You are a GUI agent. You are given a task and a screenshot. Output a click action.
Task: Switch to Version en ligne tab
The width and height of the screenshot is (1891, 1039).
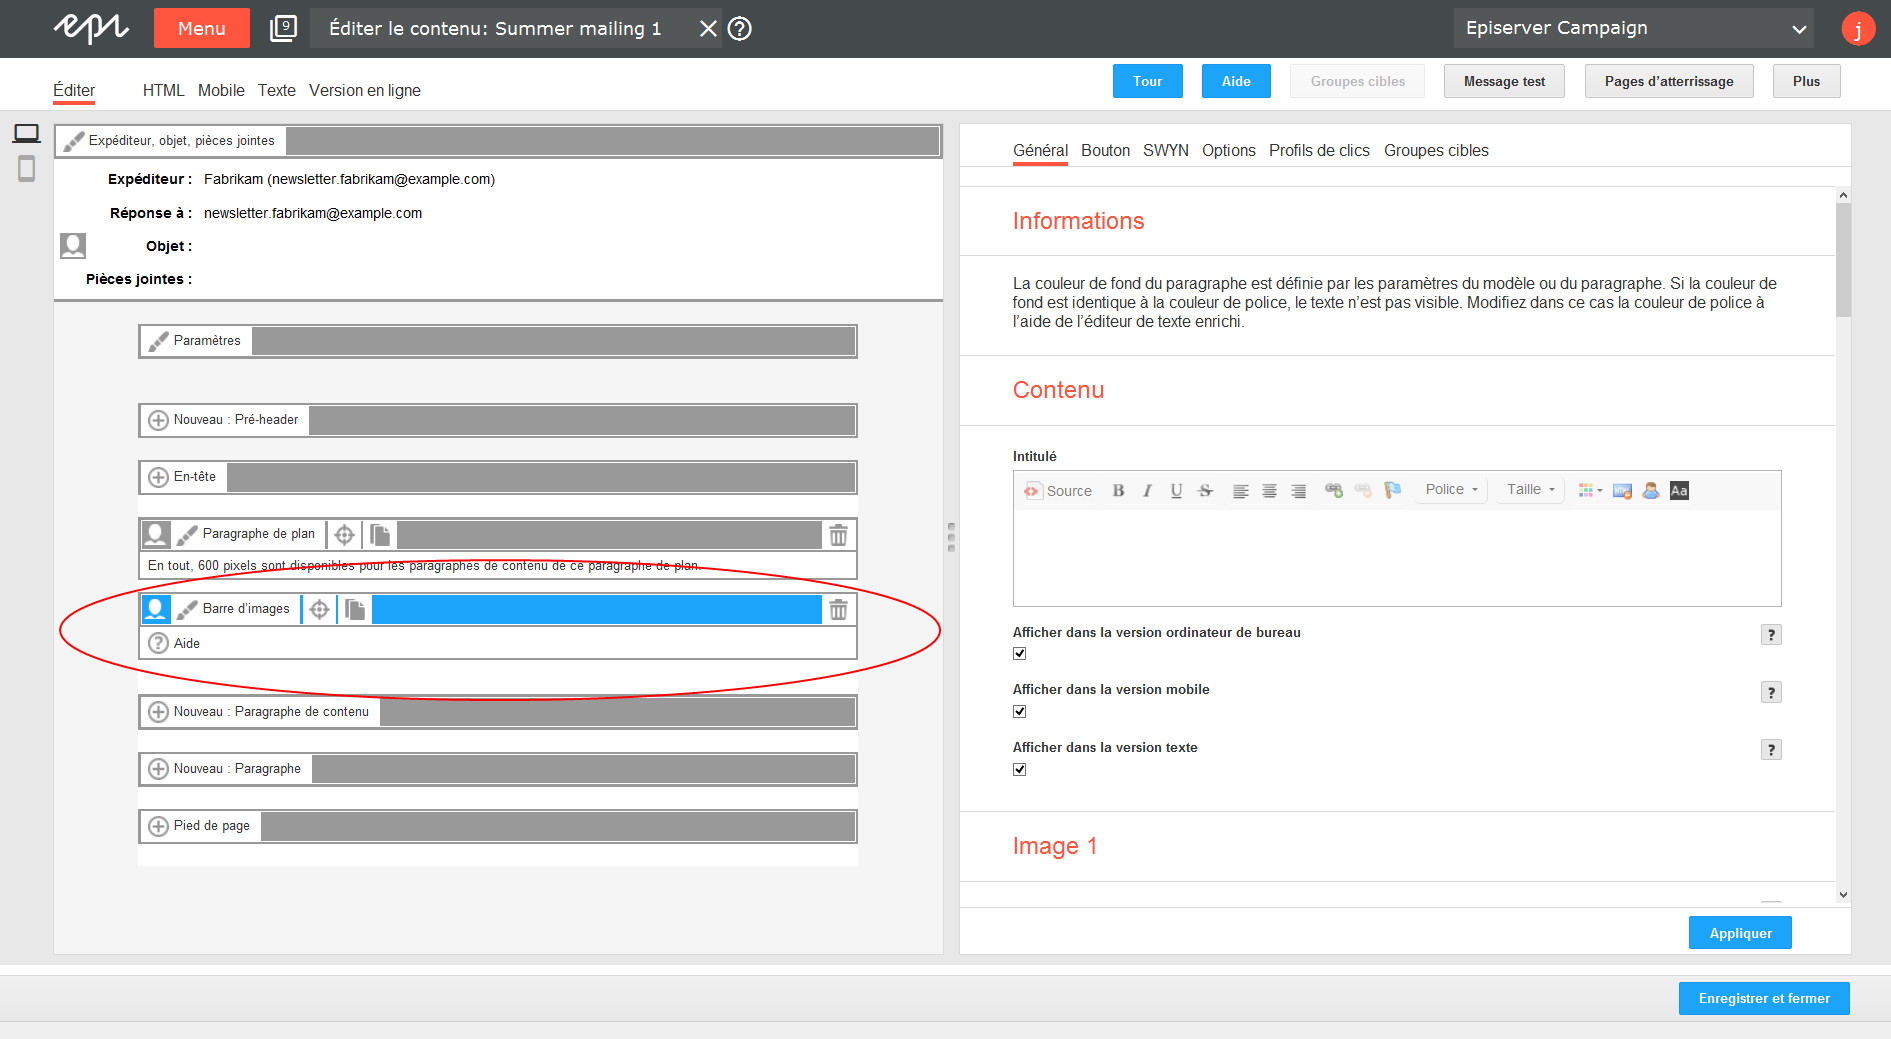[365, 90]
